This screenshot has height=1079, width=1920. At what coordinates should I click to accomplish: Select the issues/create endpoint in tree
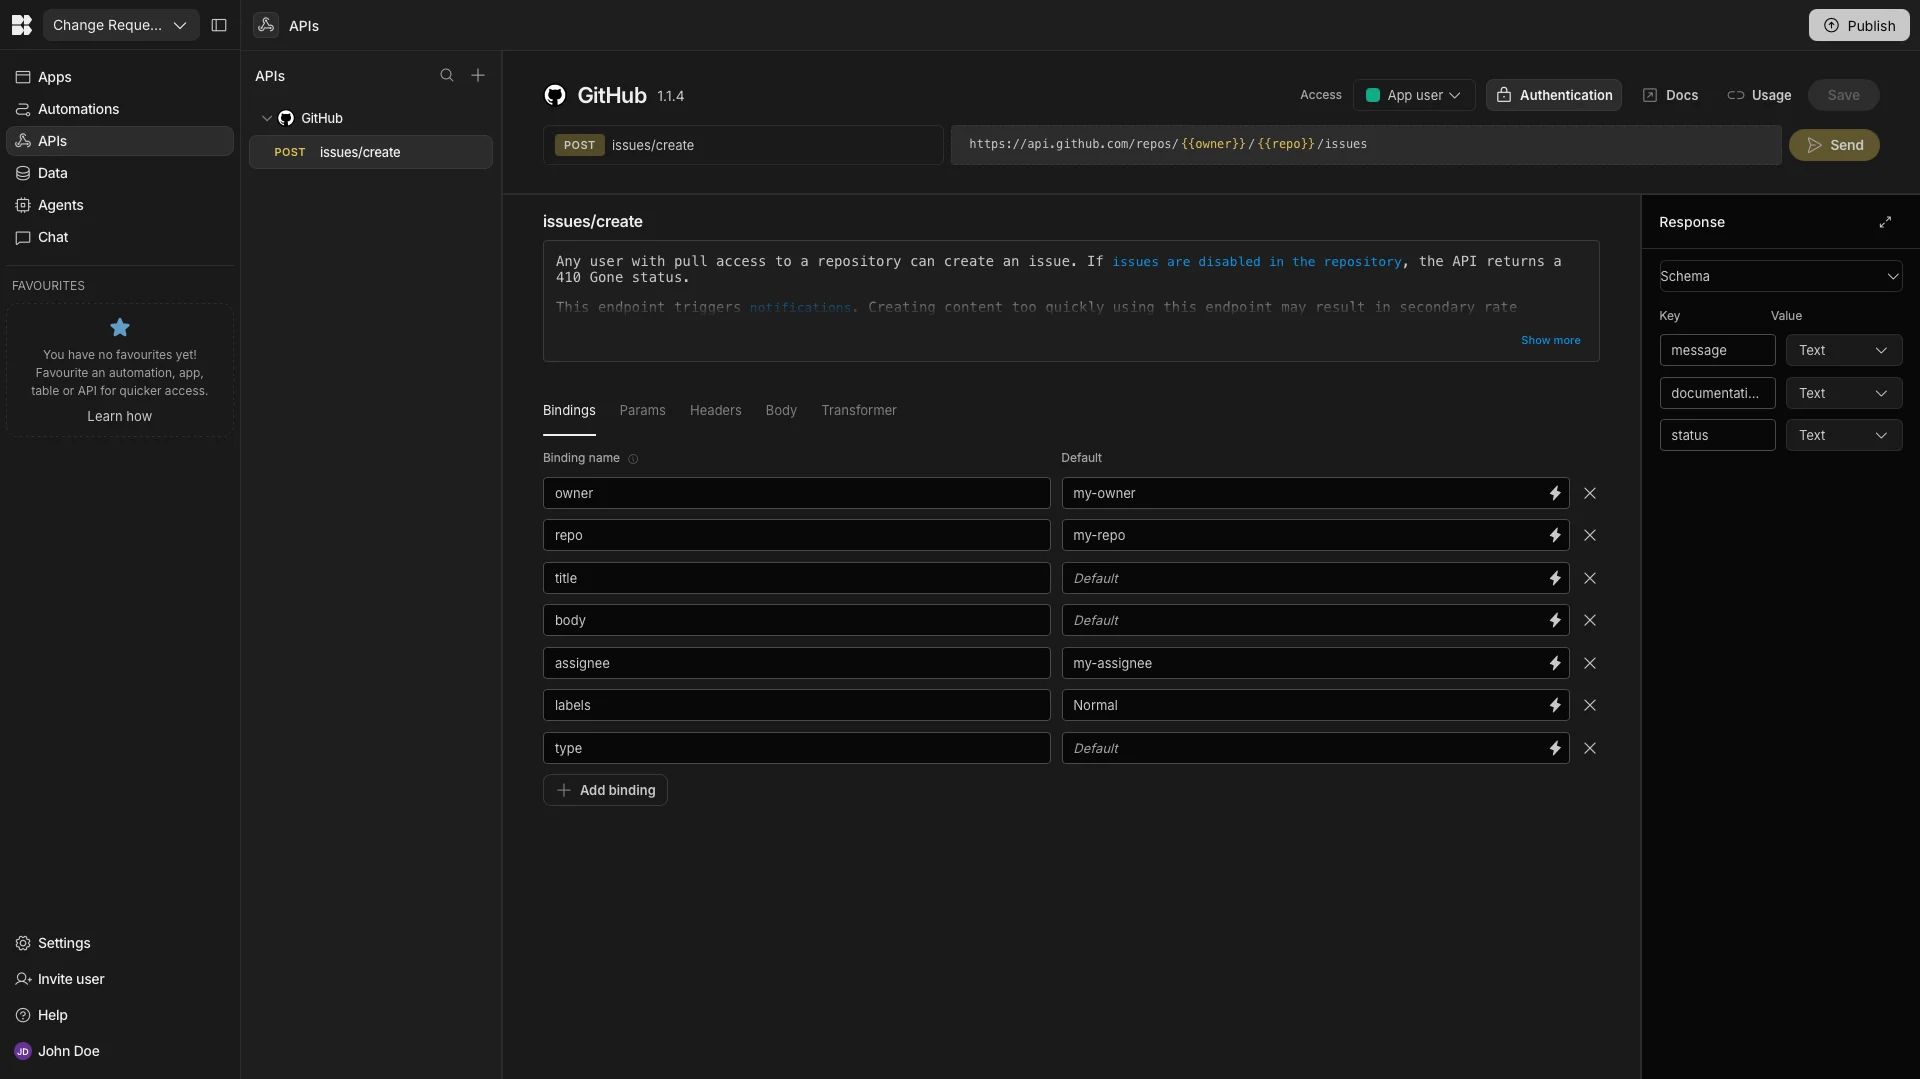[371, 152]
